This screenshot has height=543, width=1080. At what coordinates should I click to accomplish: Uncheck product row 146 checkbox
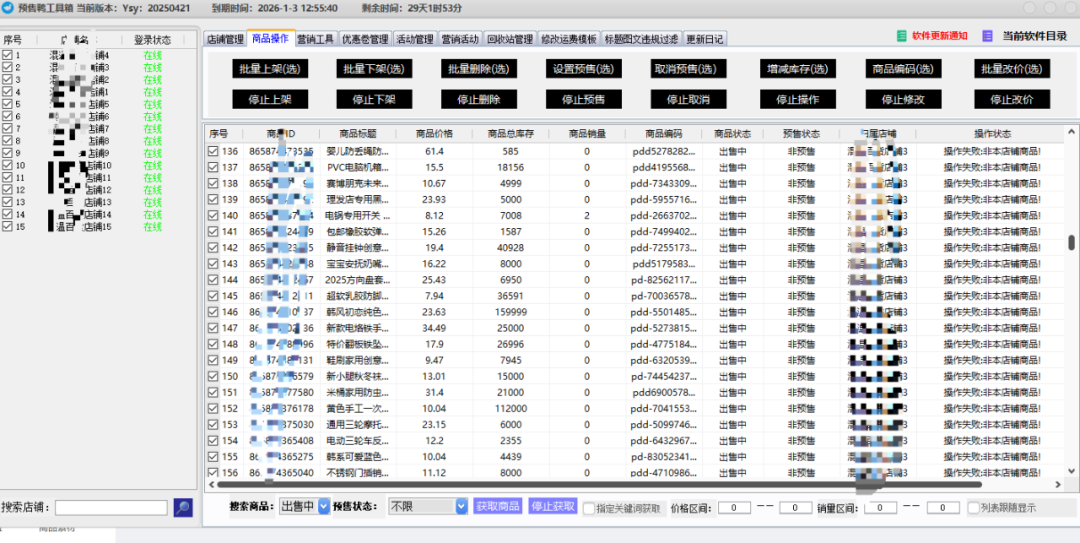click(214, 312)
